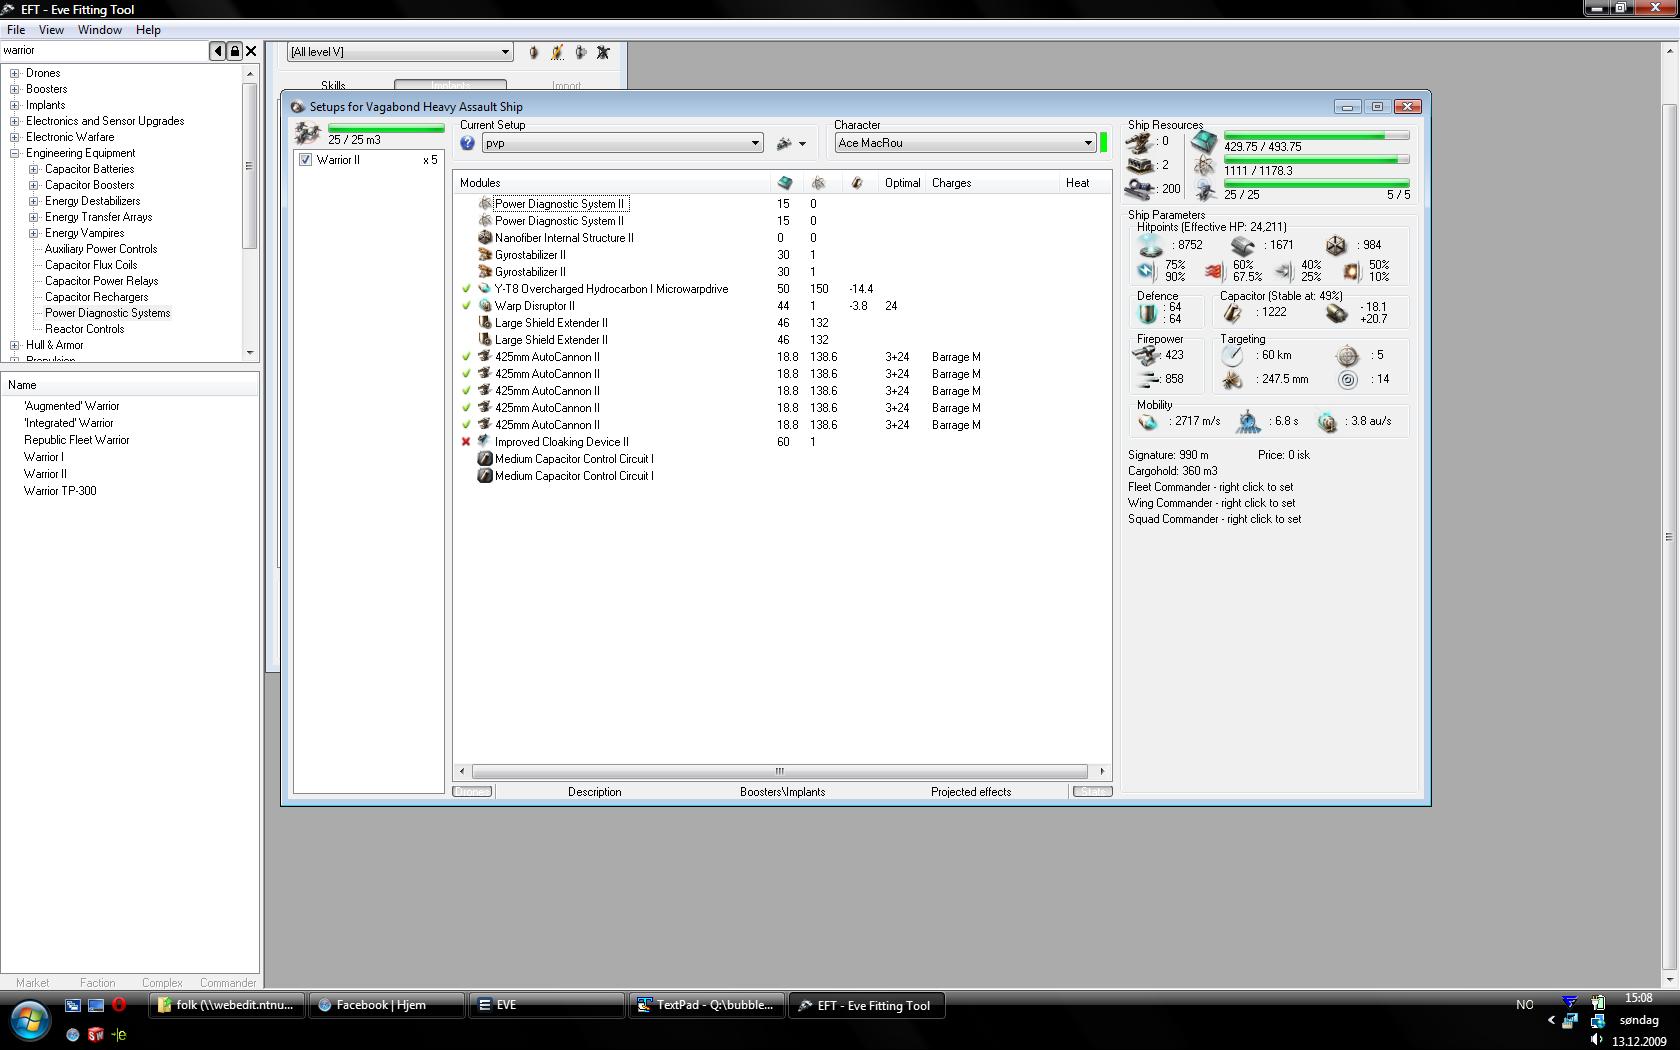Image resolution: width=1680 pixels, height=1050 pixels.
Task: Click the capacitor usage column header icon
Action: 856,183
